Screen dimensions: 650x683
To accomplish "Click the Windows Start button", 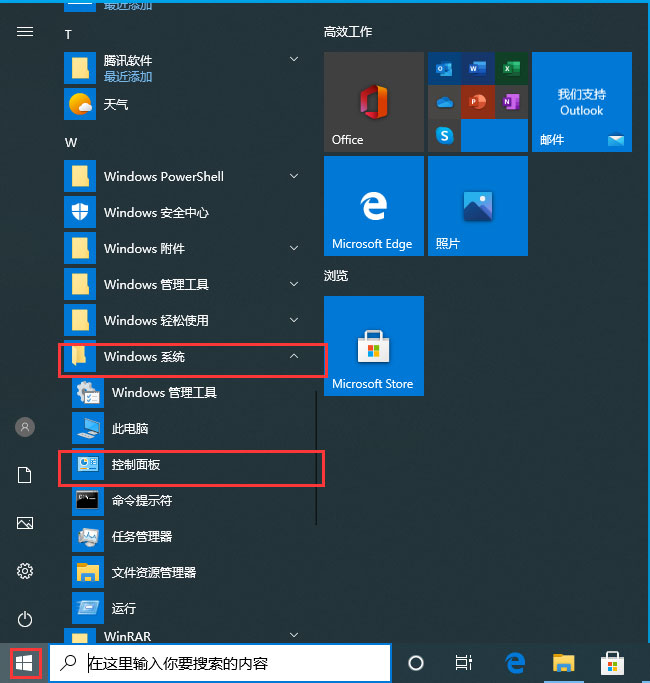I will 24,662.
